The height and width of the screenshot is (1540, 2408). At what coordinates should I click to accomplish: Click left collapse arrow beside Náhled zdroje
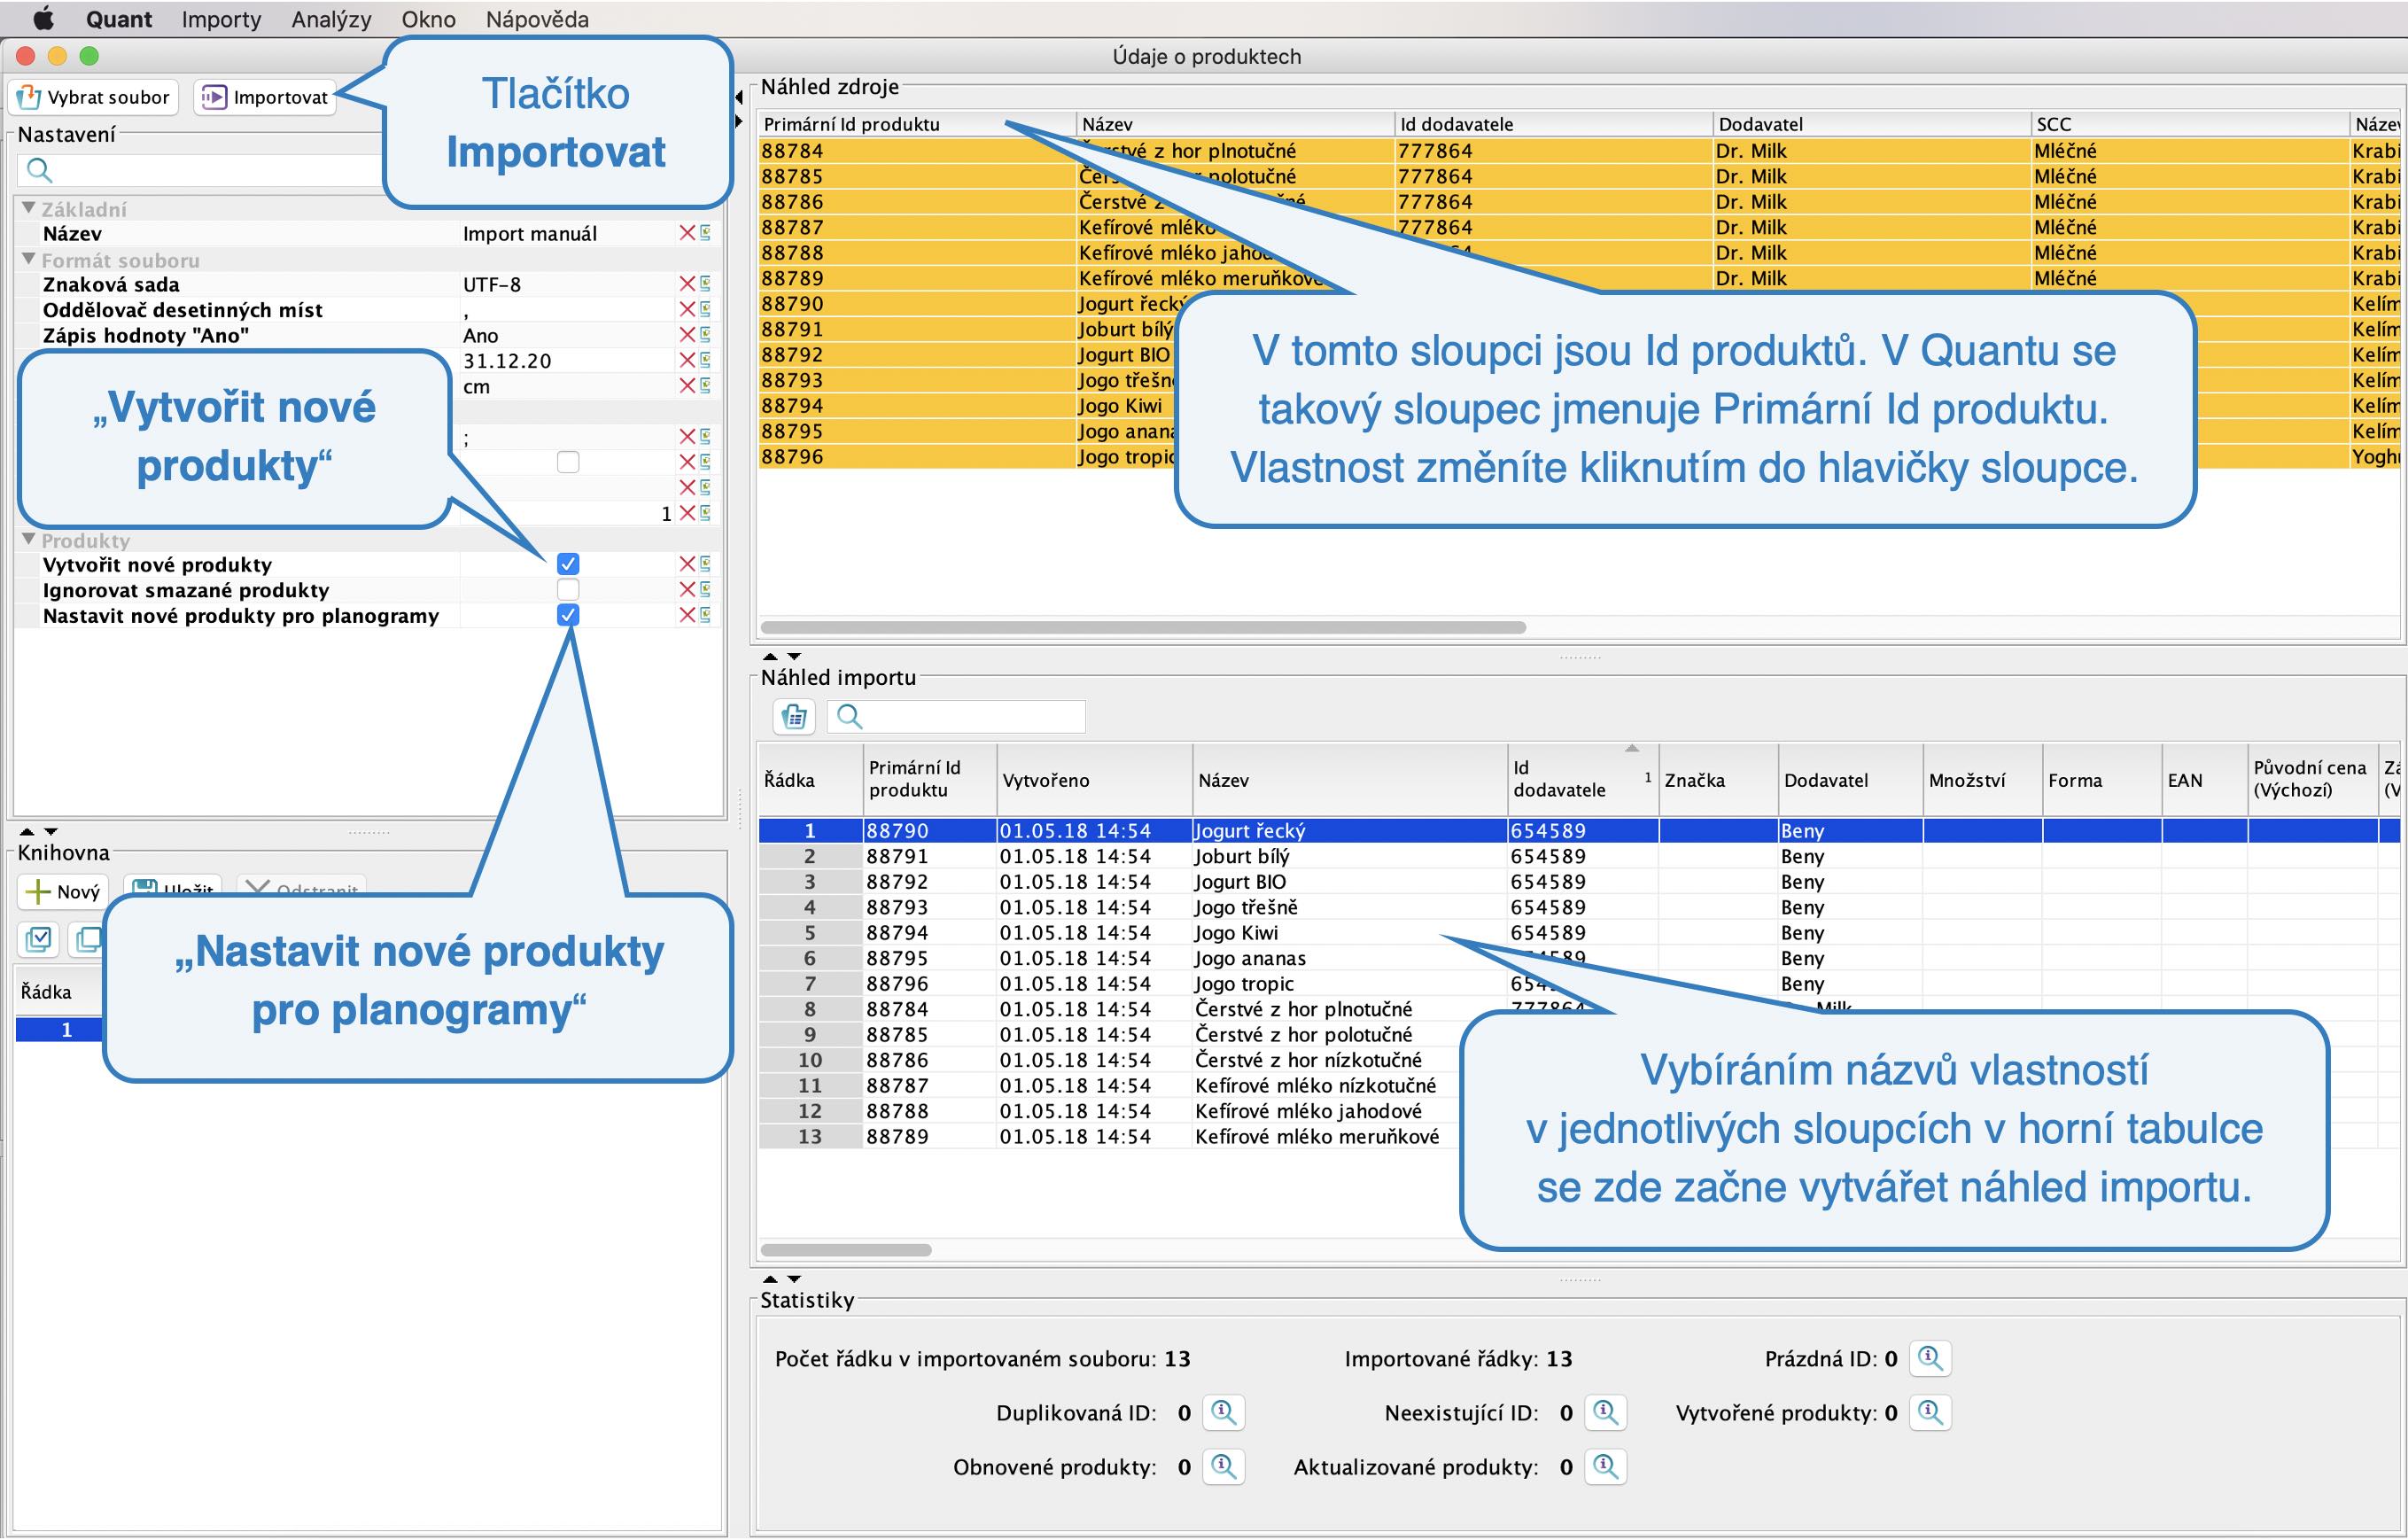coord(739,97)
